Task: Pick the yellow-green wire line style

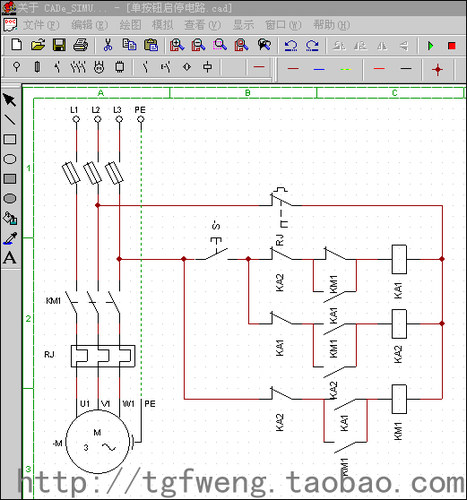Action: 346,69
